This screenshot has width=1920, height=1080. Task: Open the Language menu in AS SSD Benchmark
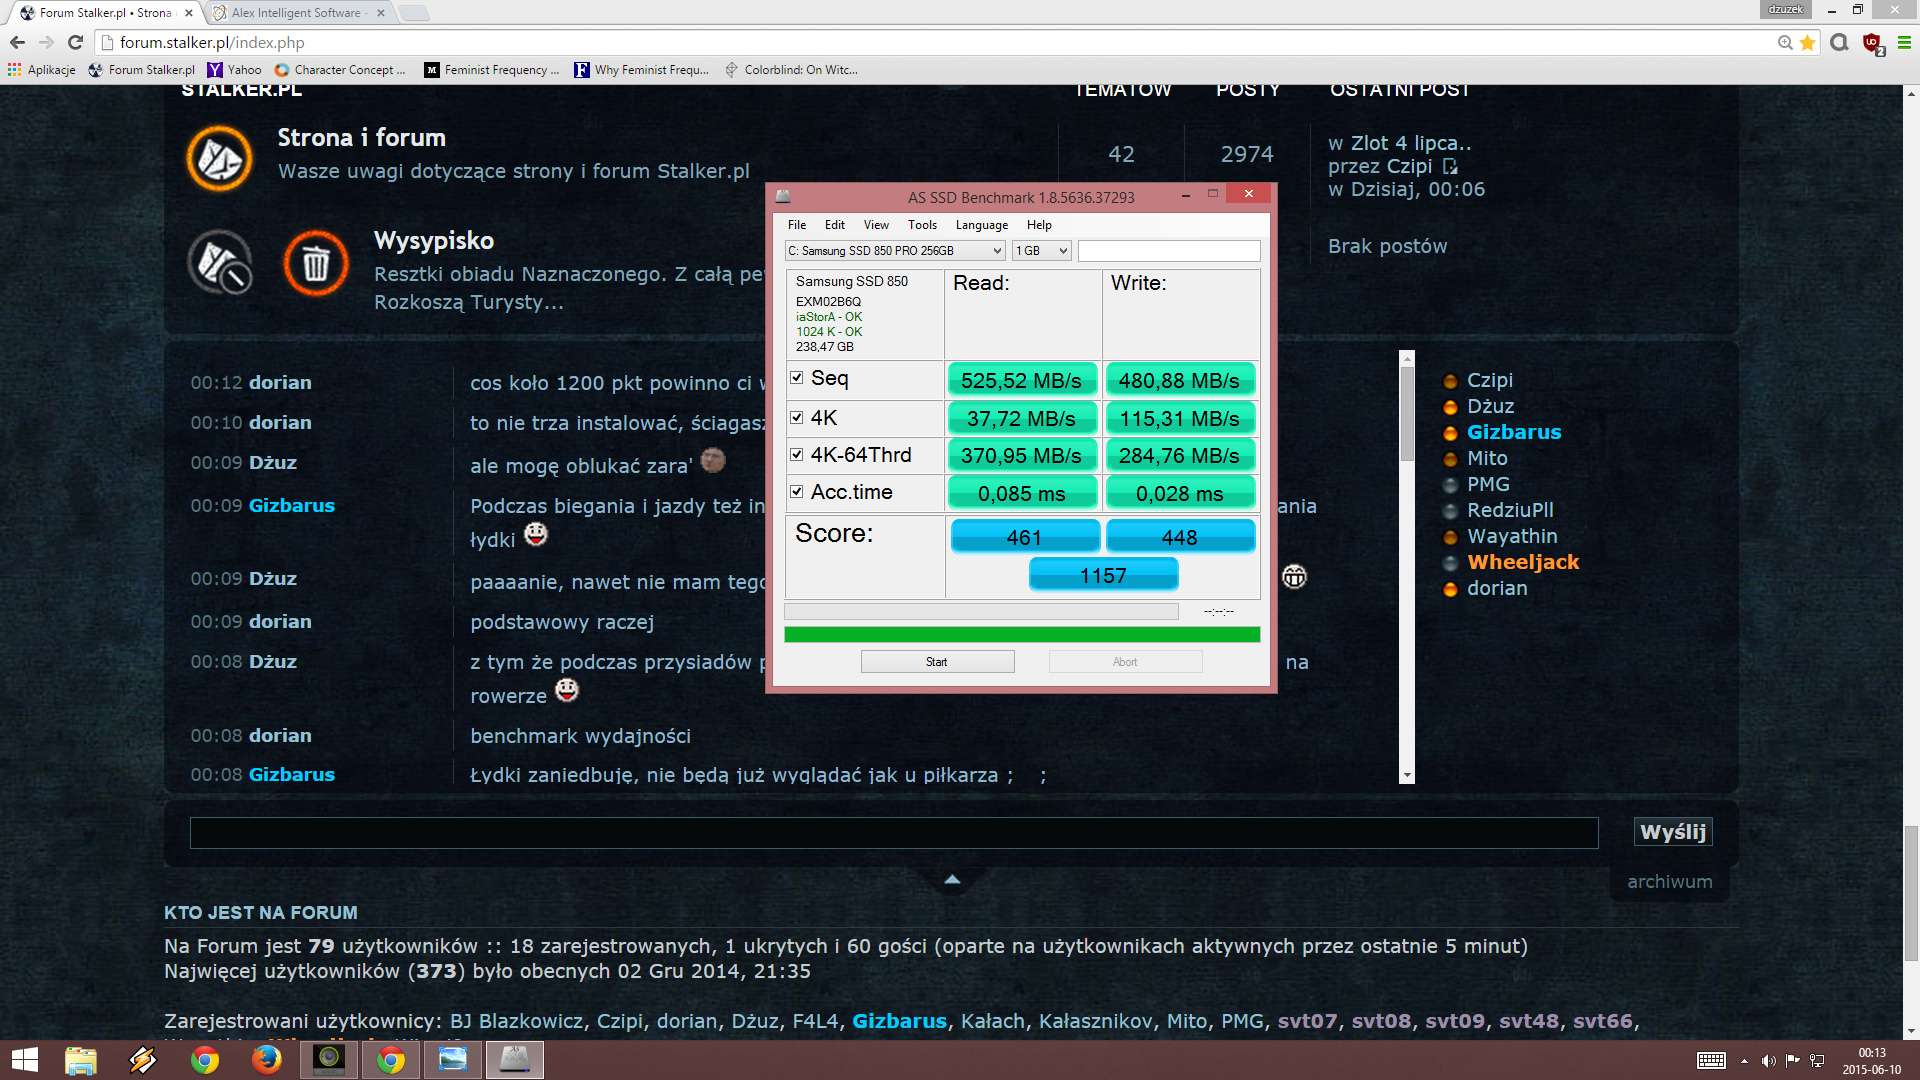pyautogui.click(x=982, y=225)
